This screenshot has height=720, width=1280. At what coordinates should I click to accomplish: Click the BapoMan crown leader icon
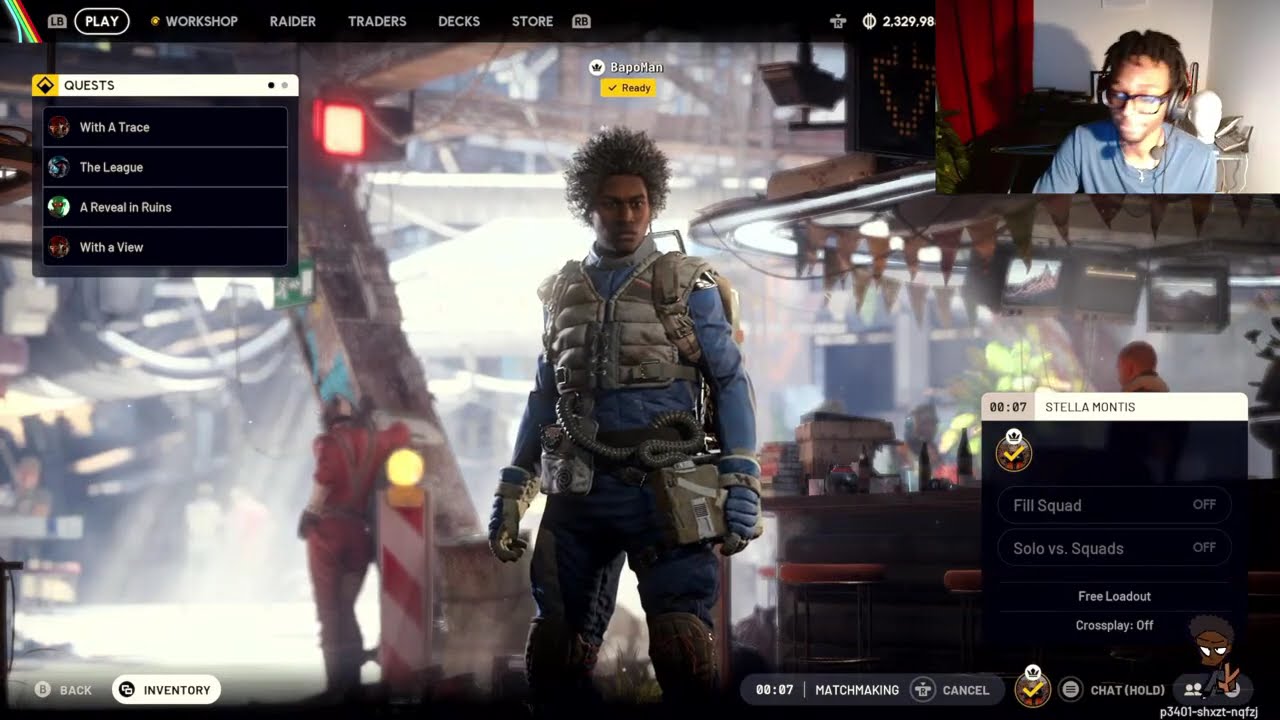tap(598, 67)
